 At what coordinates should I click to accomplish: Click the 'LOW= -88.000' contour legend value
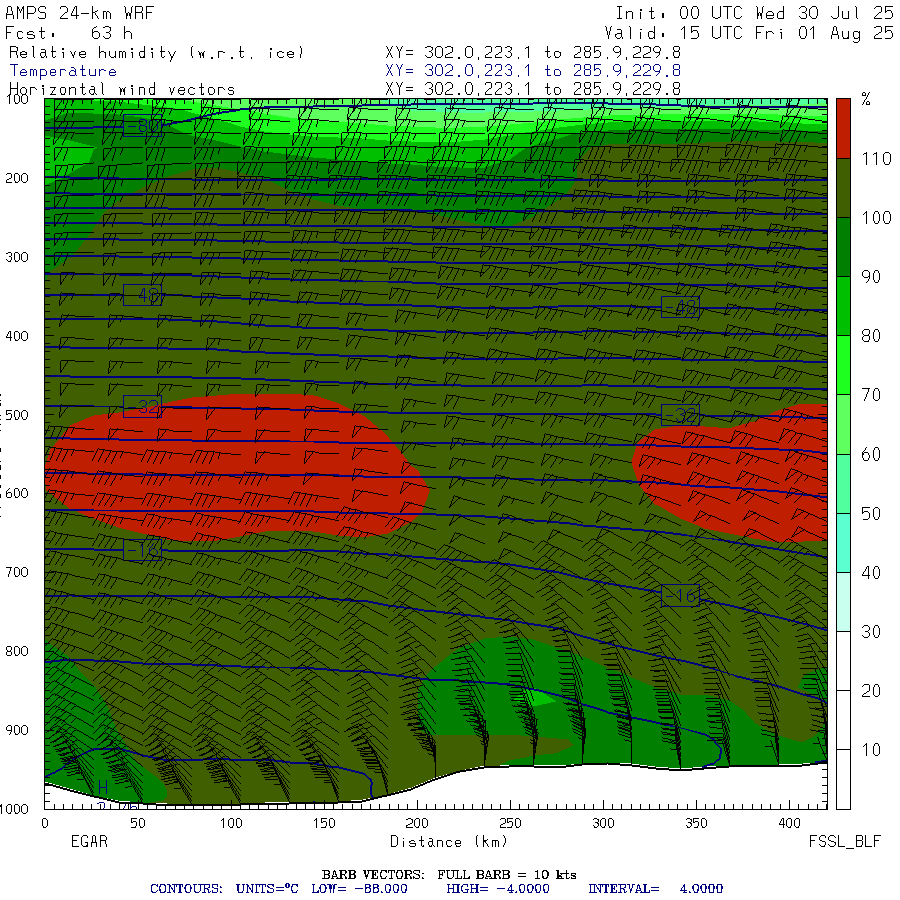click(x=359, y=889)
